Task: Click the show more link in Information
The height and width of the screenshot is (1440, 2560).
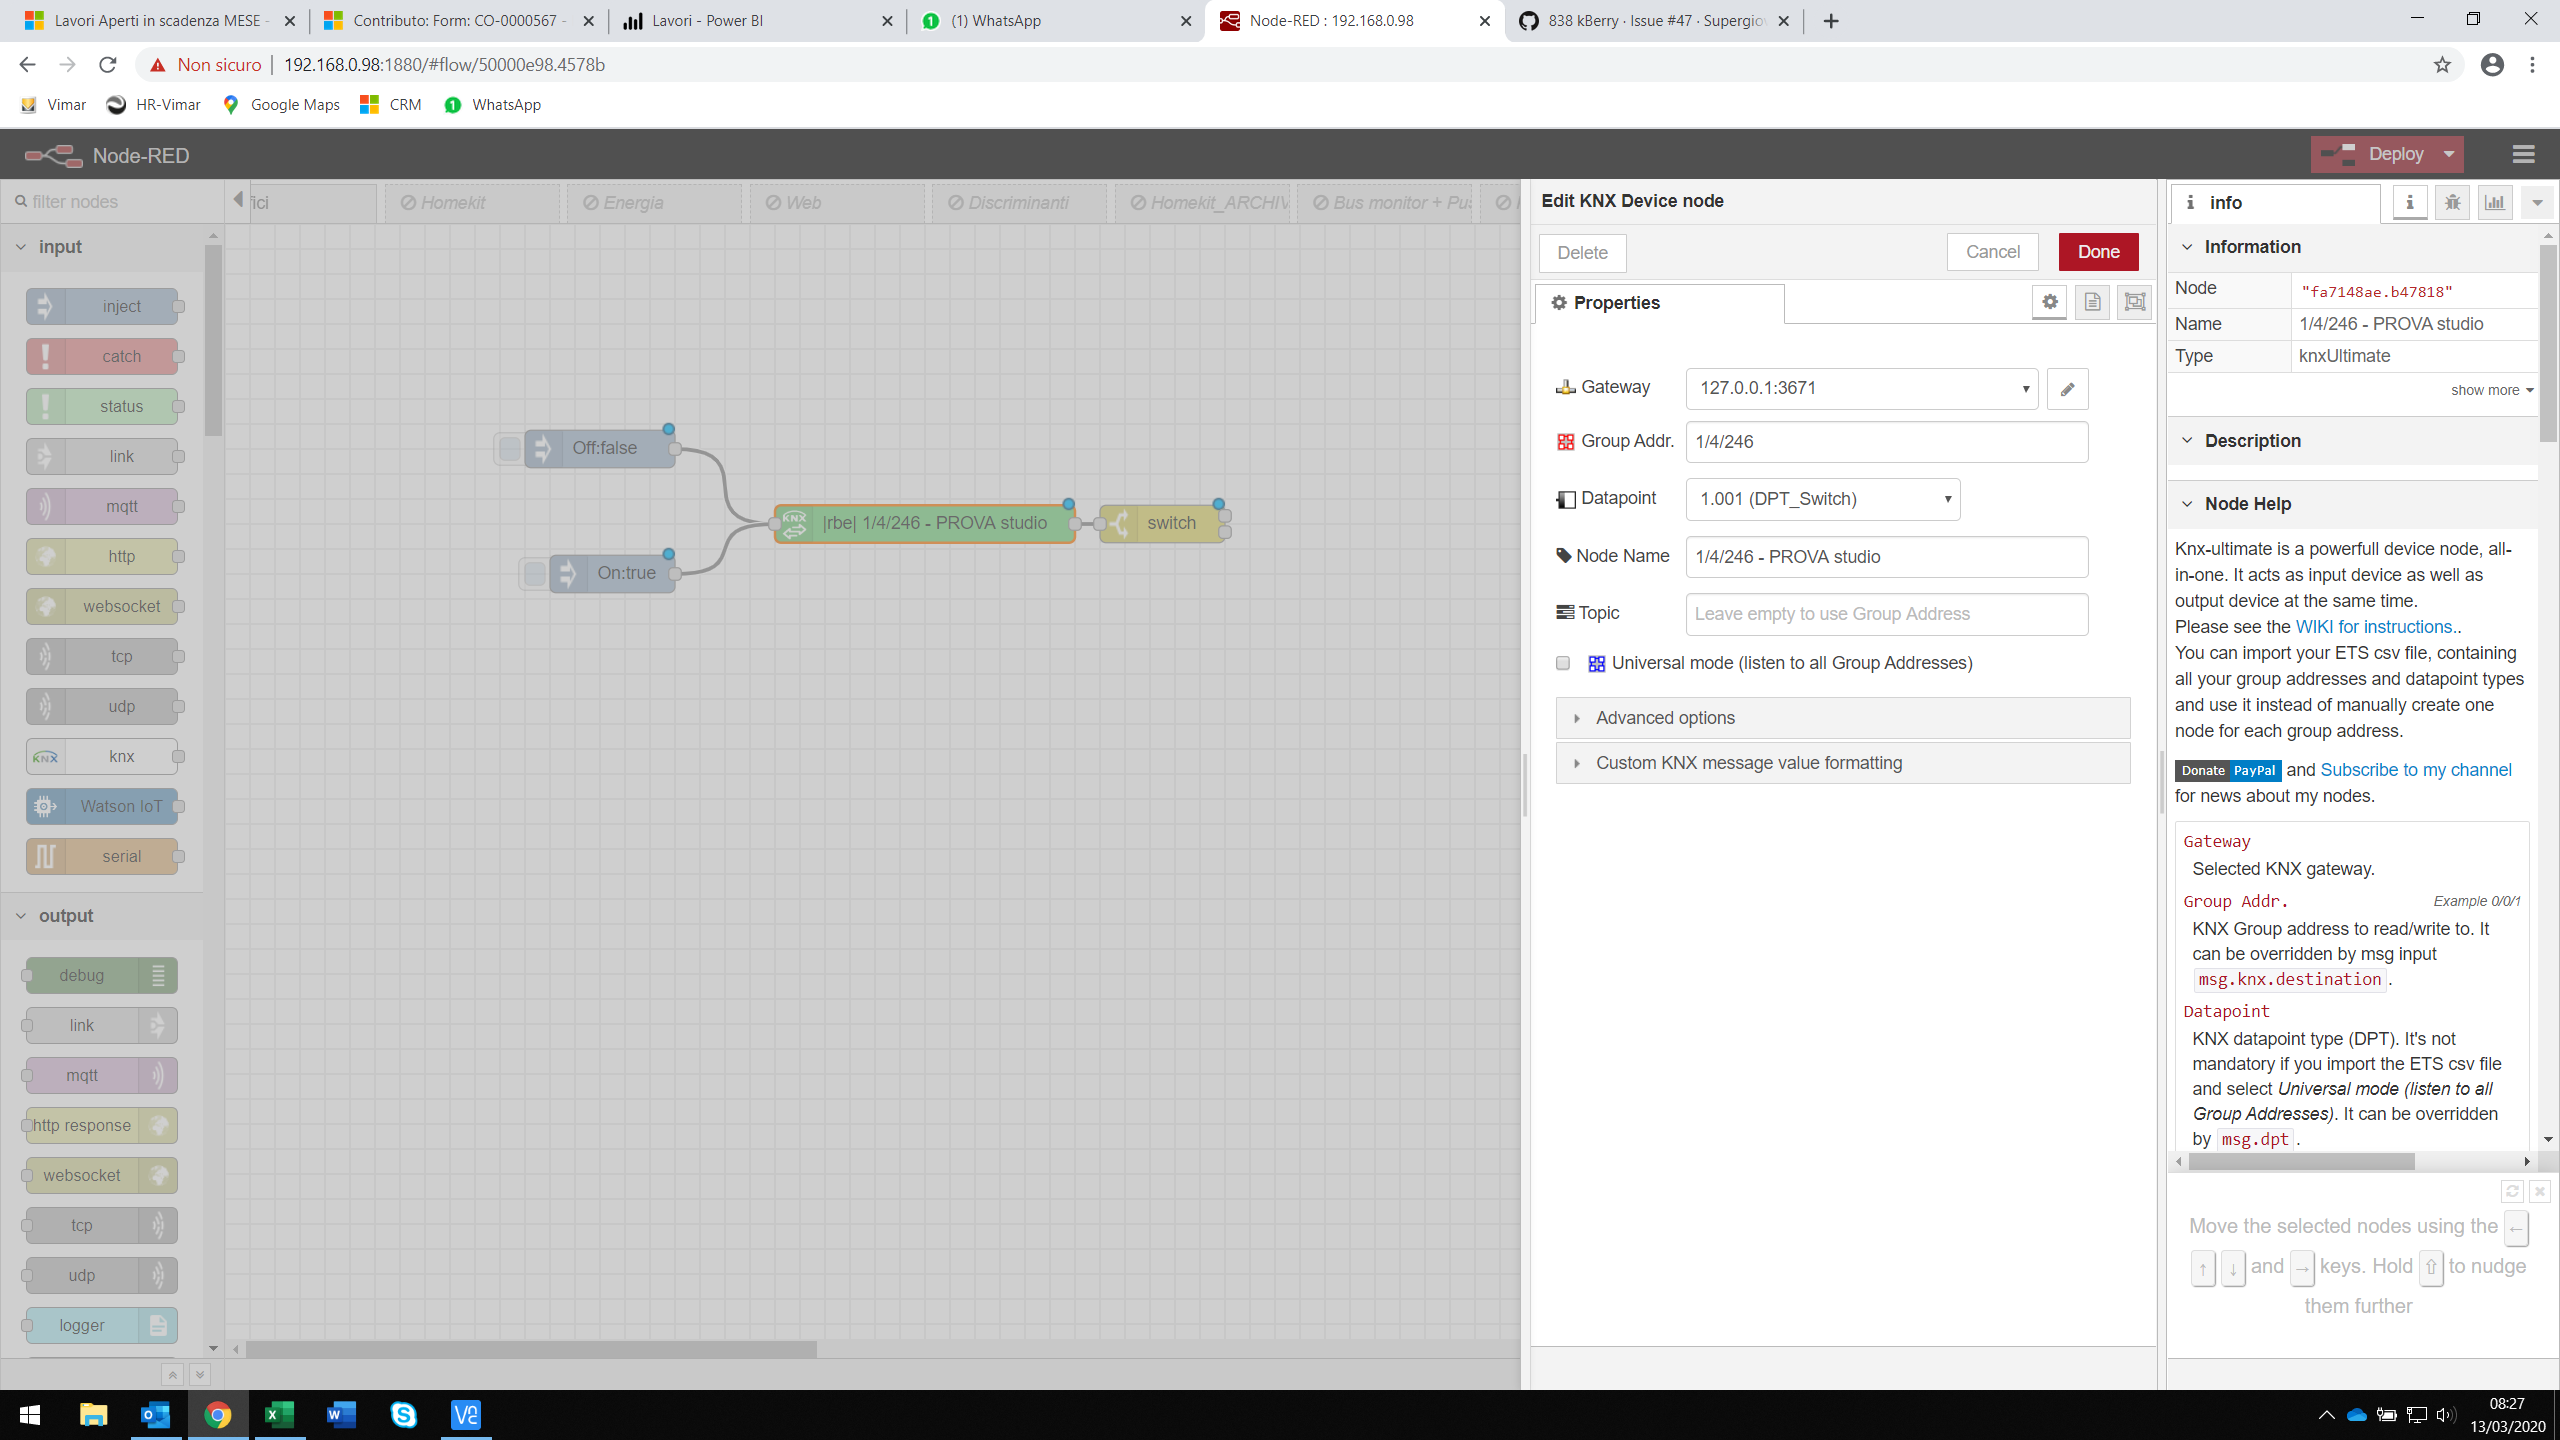Action: (x=2491, y=390)
